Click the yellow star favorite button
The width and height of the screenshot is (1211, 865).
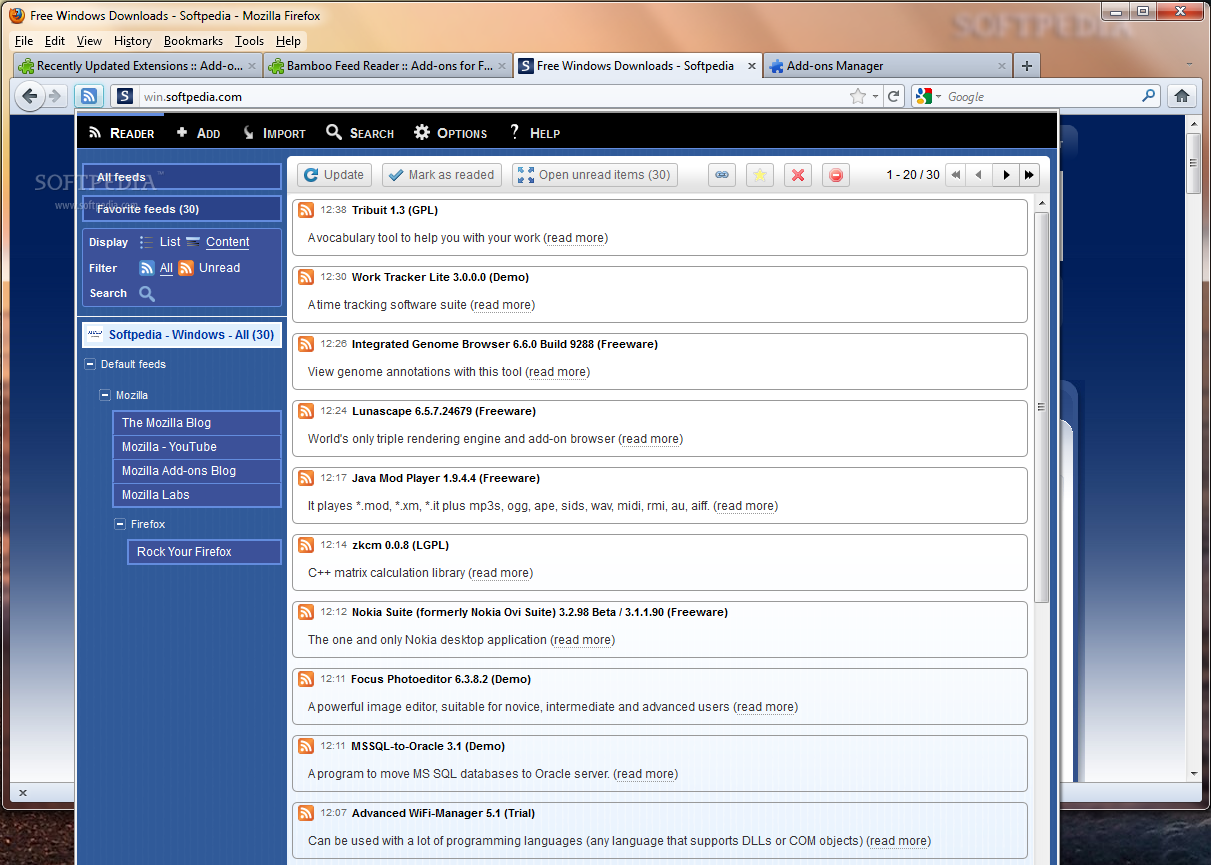(x=759, y=175)
